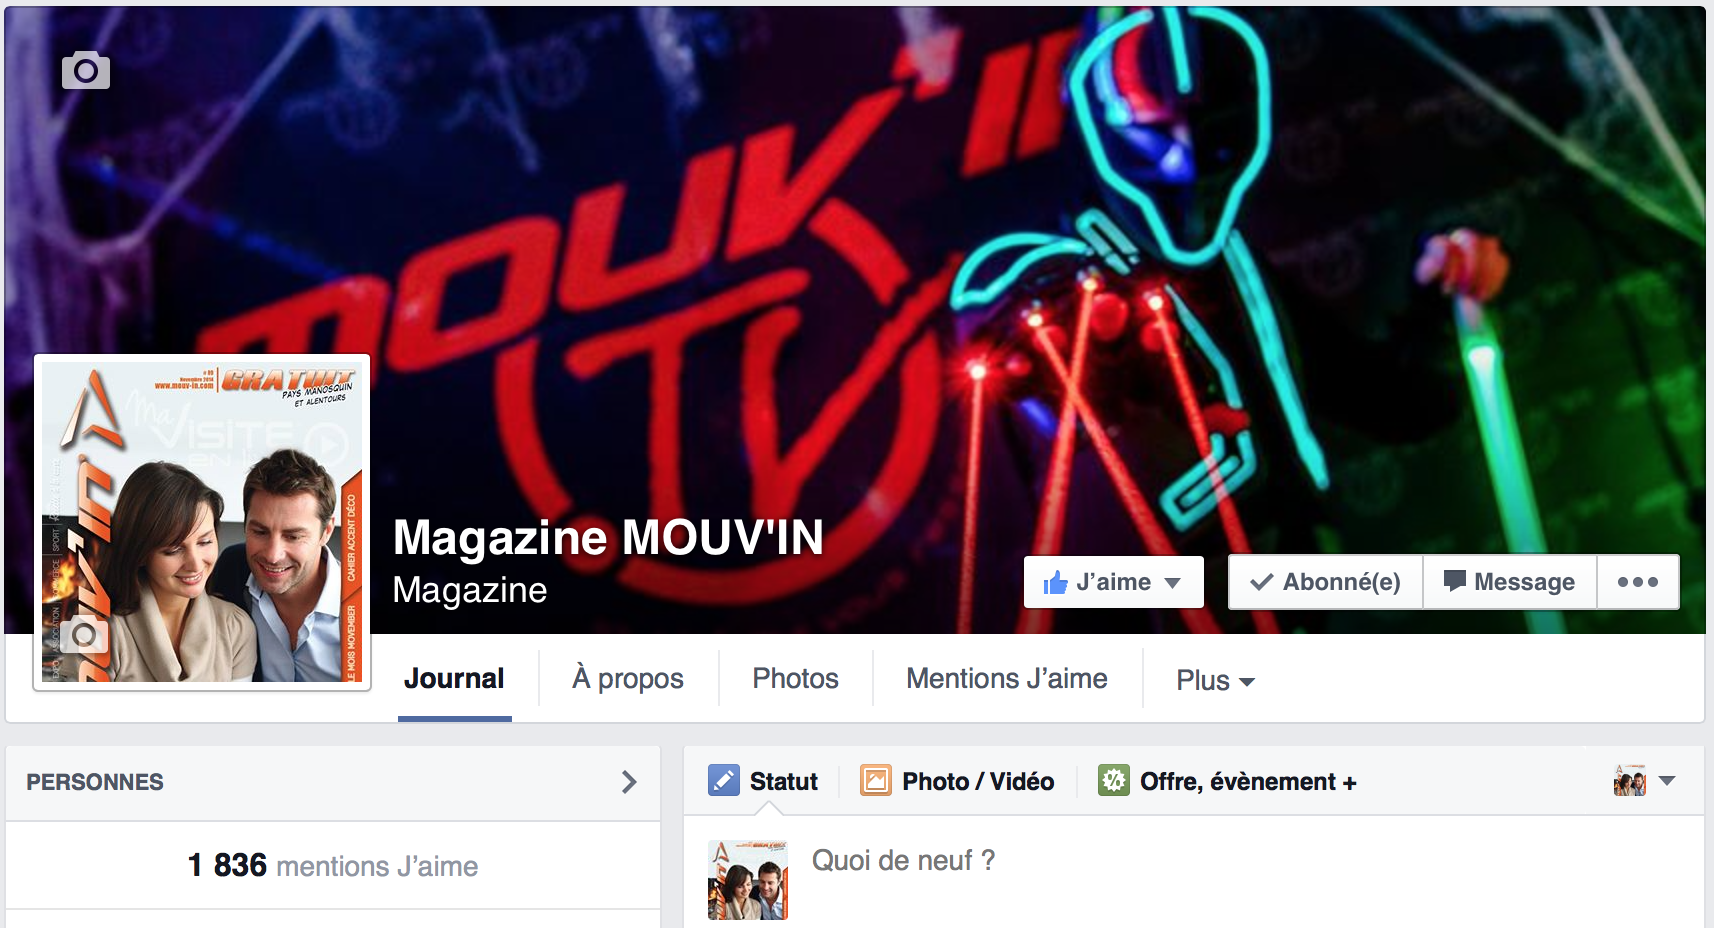Open the posting identity selector dropdown

(1644, 781)
